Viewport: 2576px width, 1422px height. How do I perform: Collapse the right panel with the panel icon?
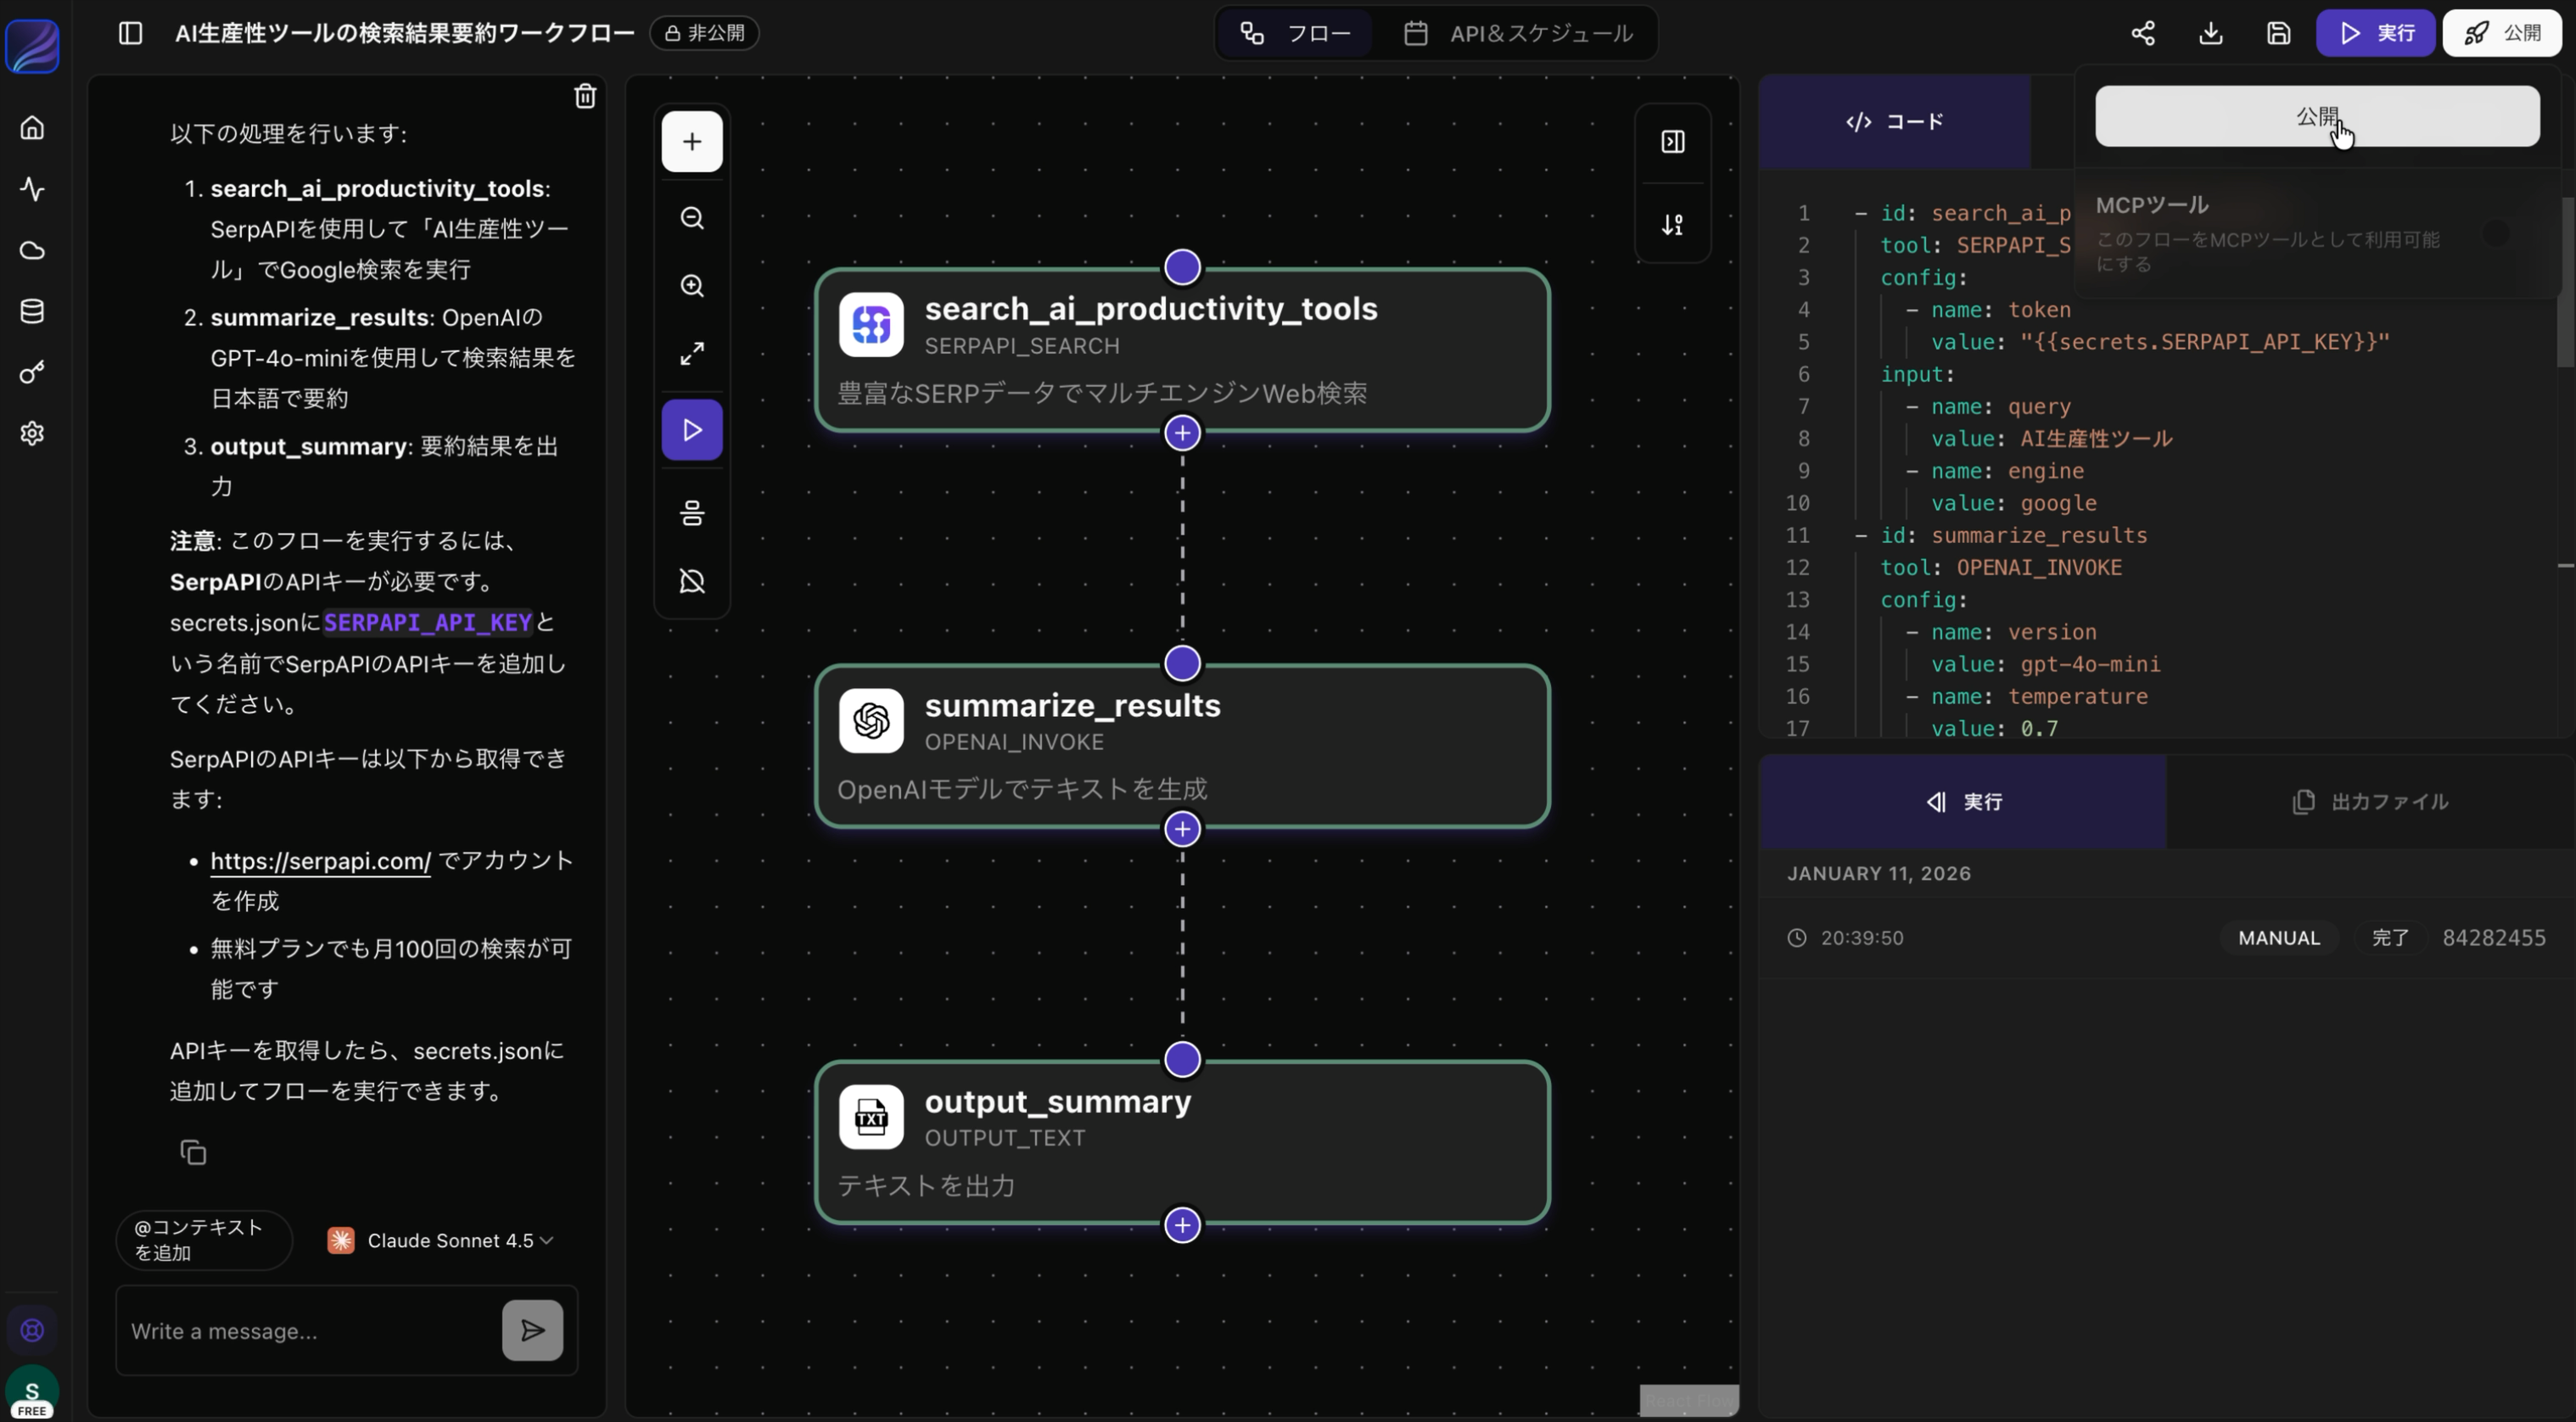pos(1673,142)
